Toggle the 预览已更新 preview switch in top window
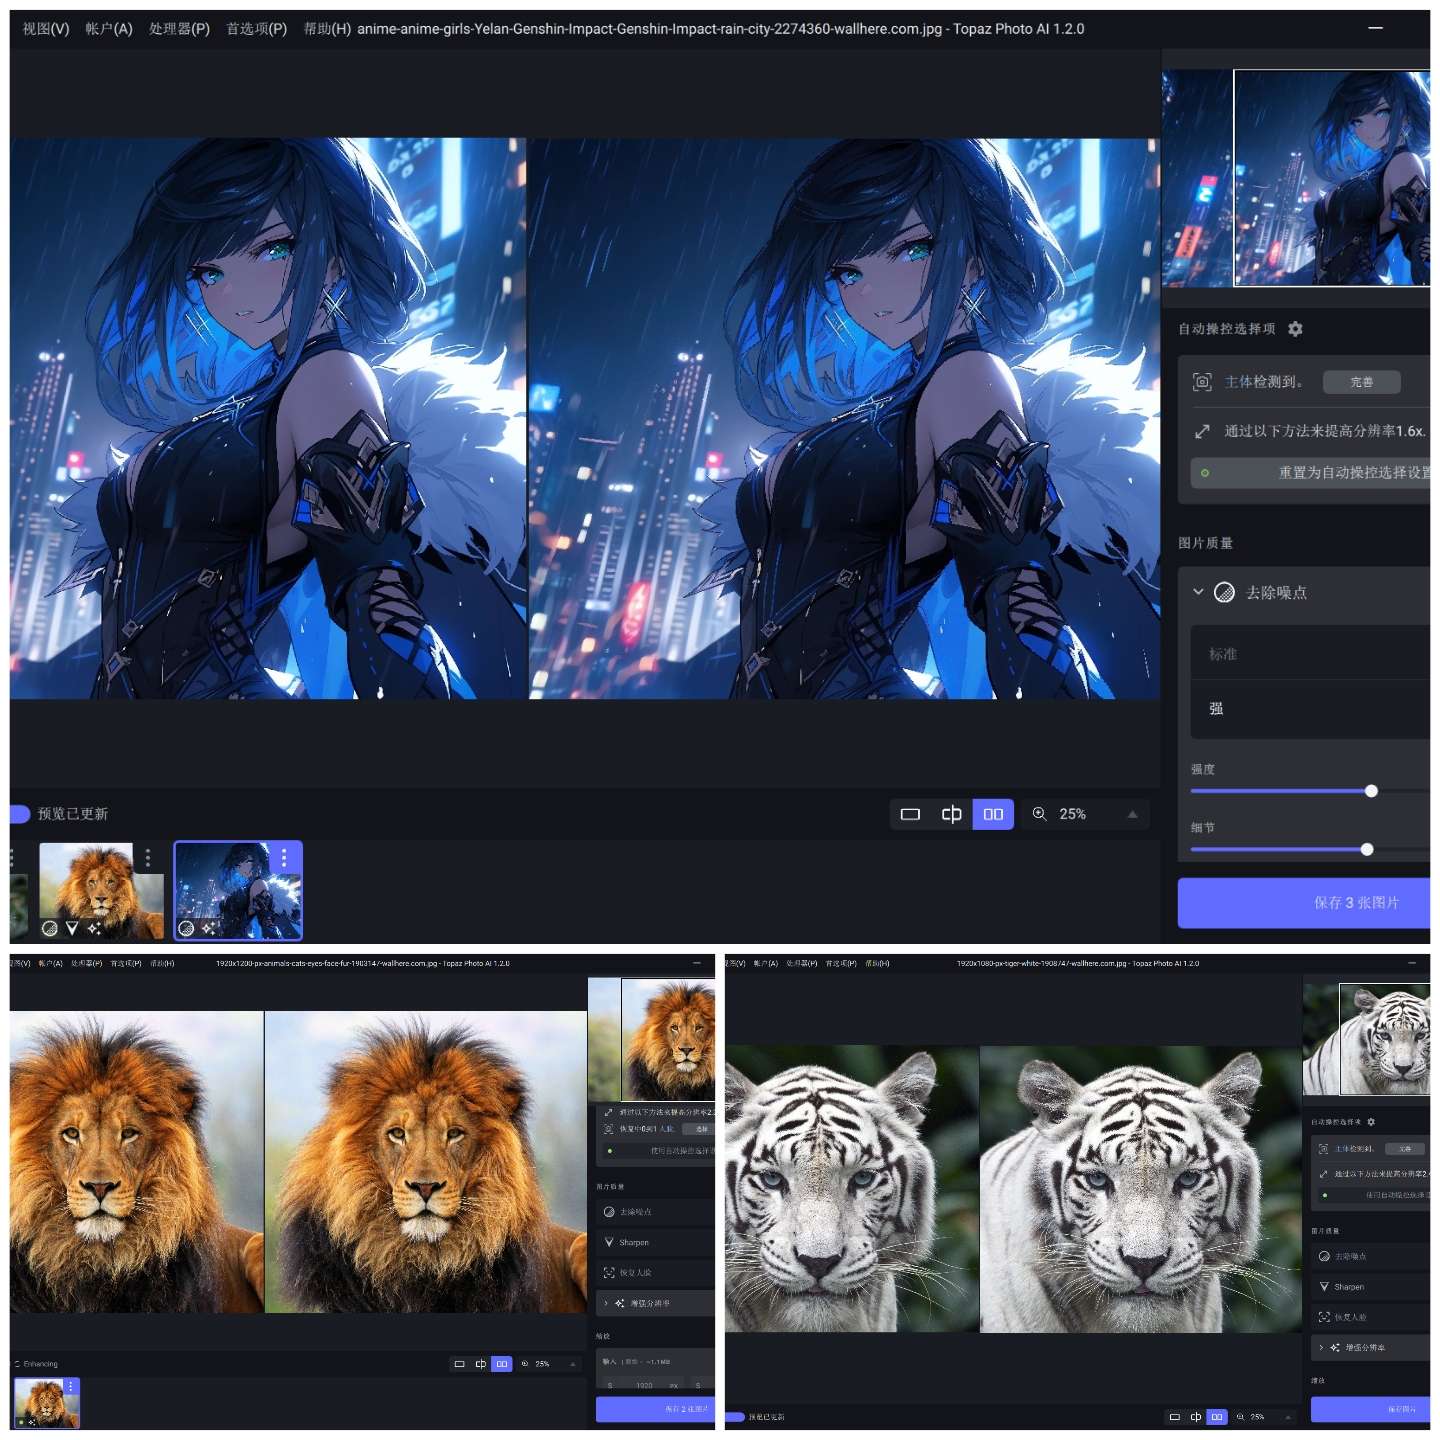 coord(20,814)
